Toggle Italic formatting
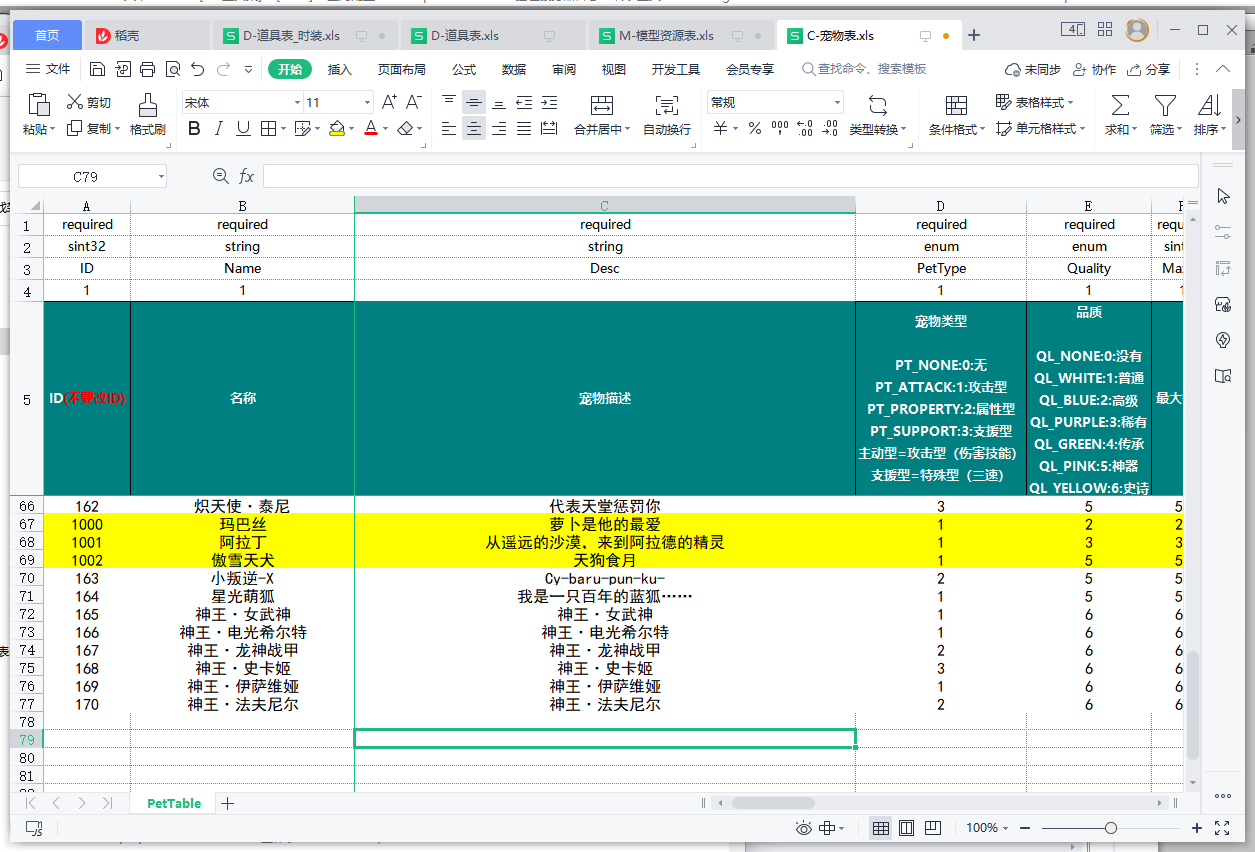Image resolution: width=1255 pixels, height=852 pixels. pyautogui.click(x=218, y=128)
